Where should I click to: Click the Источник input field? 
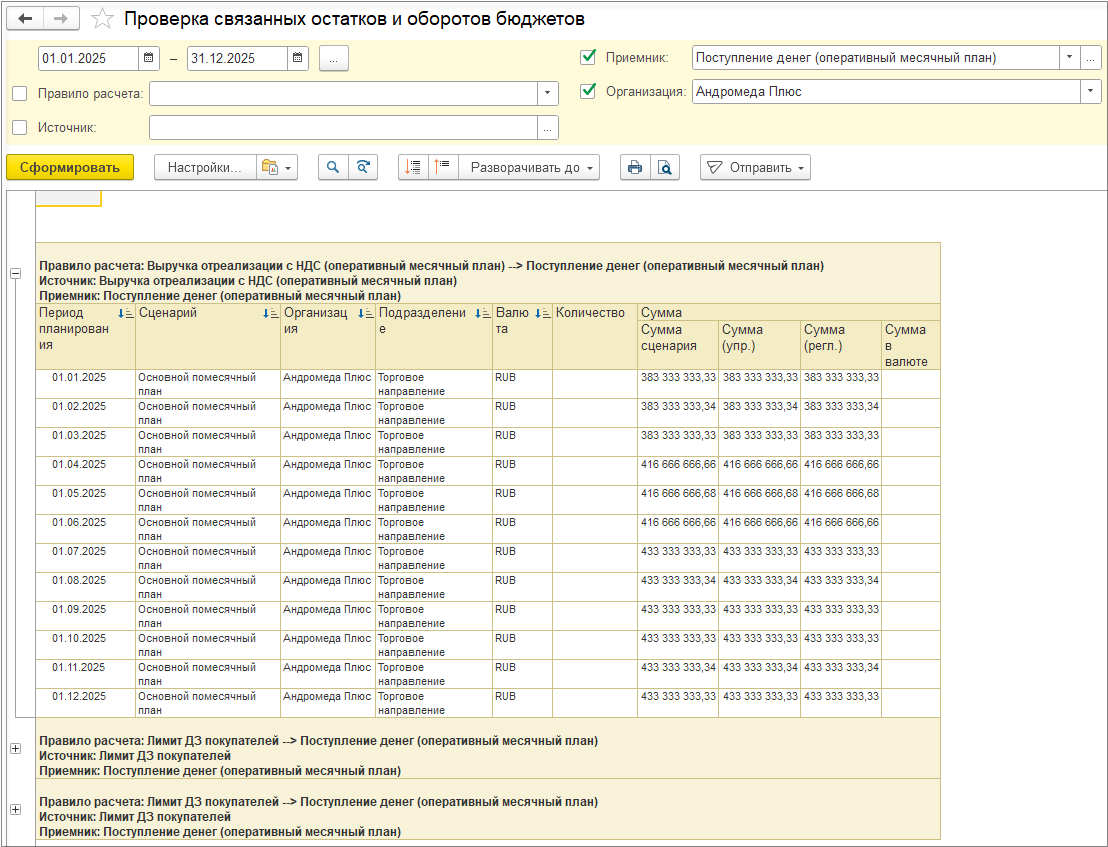pos(342,127)
